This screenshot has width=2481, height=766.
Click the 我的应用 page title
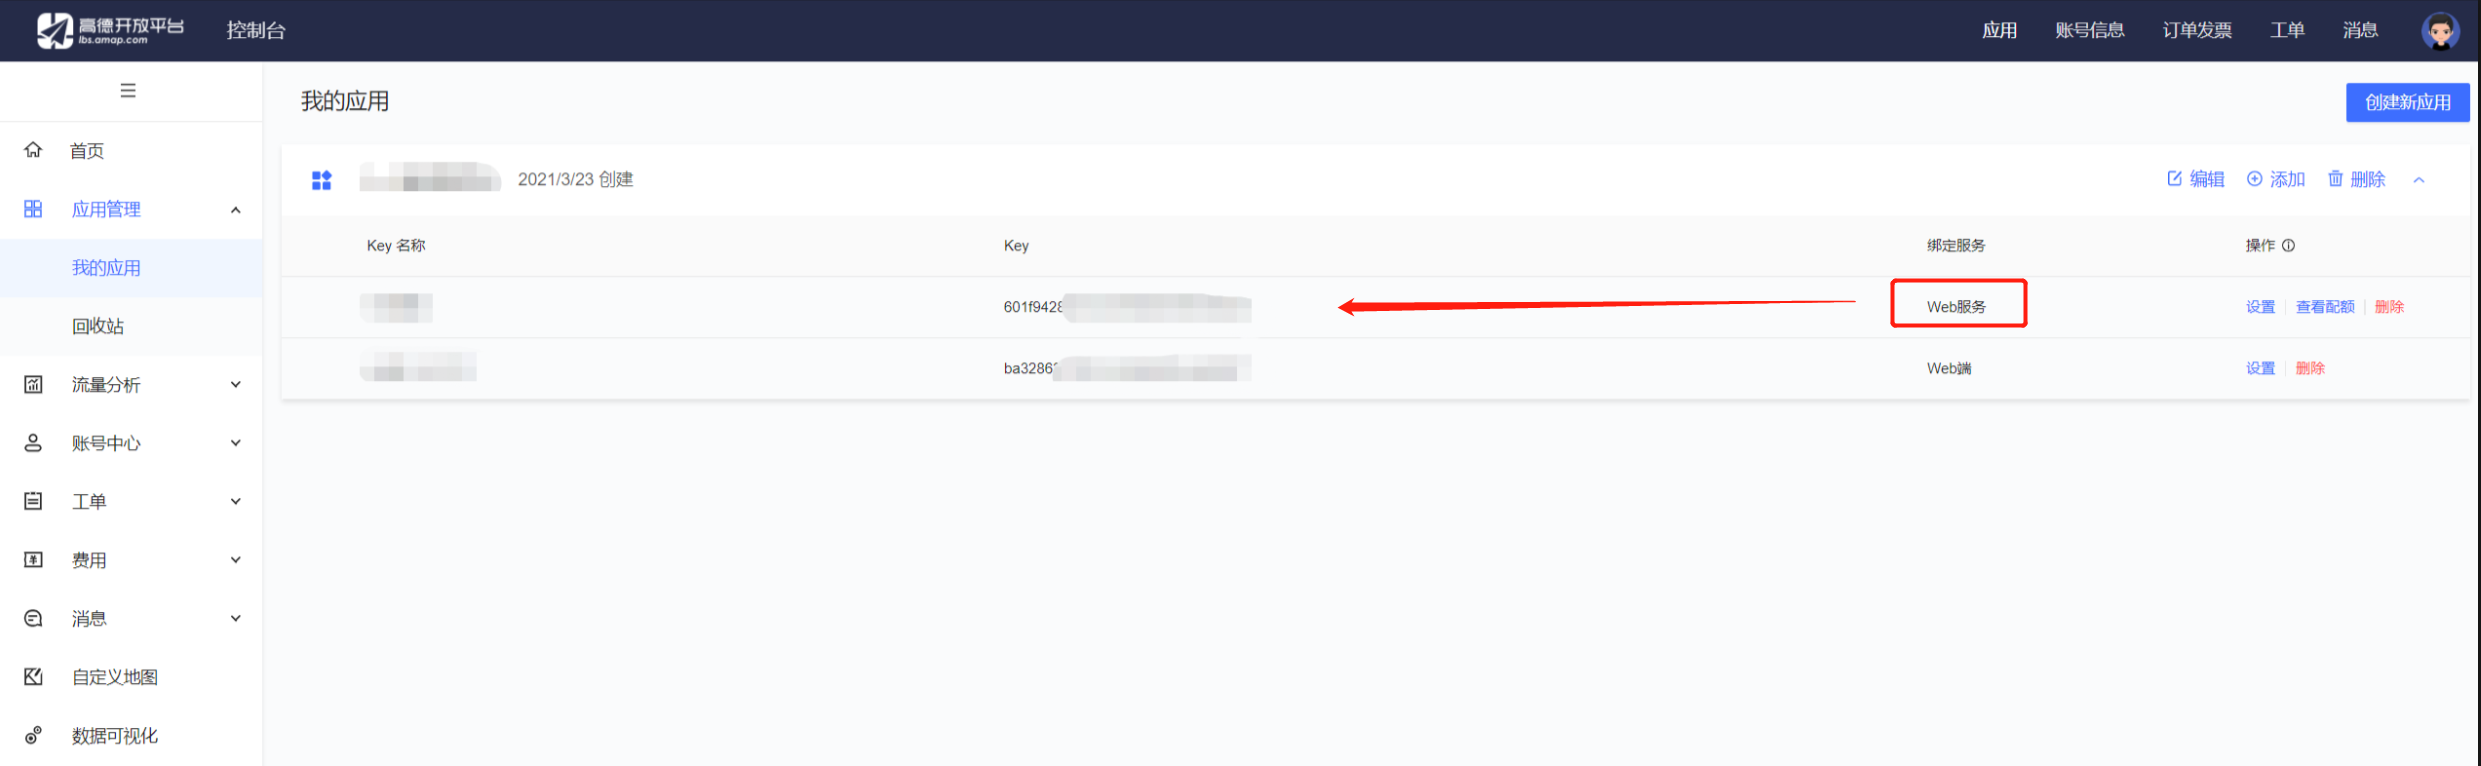click(x=345, y=101)
